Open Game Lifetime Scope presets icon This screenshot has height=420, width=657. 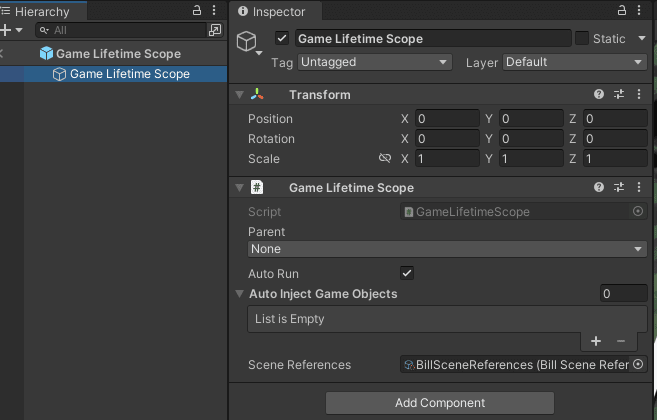619,187
